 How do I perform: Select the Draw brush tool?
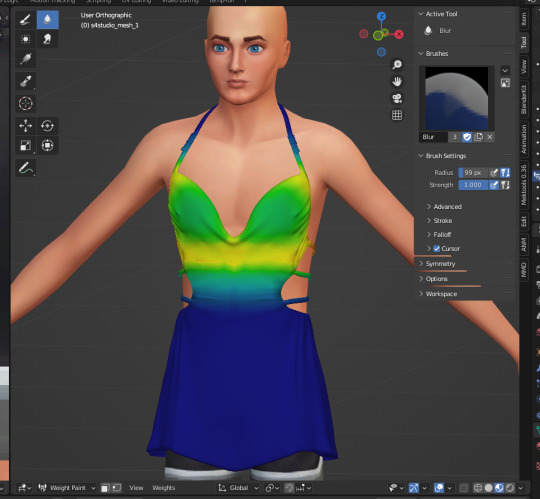pyautogui.click(x=26, y=20)
